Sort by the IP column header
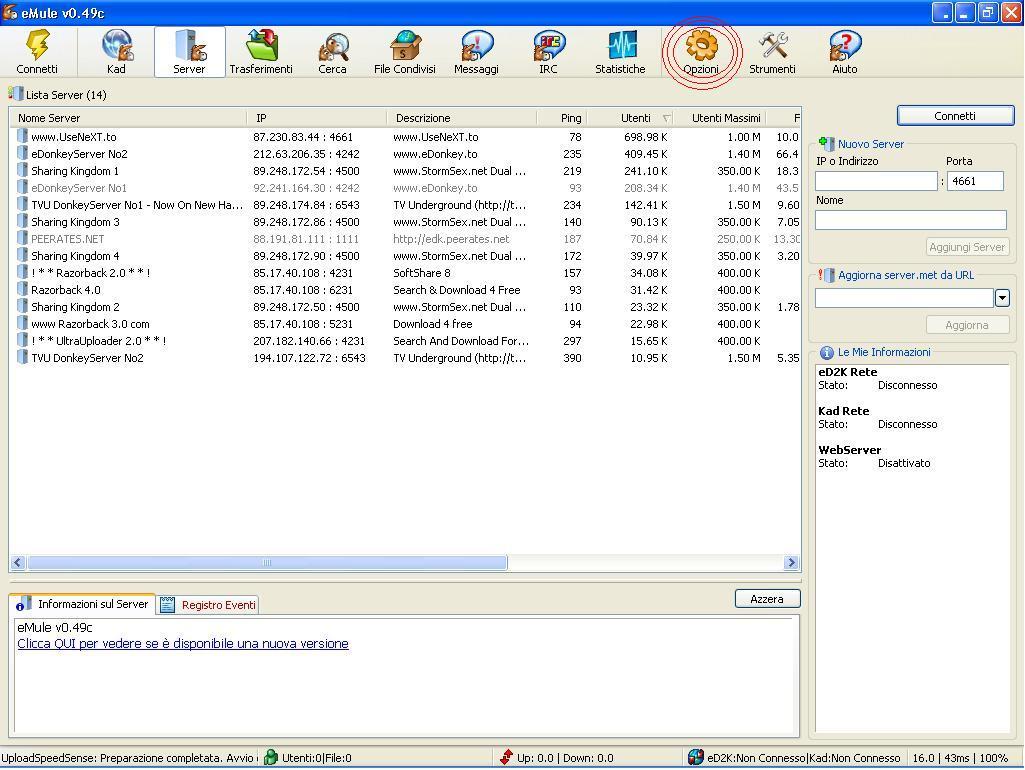 click(x=317, y=118)
